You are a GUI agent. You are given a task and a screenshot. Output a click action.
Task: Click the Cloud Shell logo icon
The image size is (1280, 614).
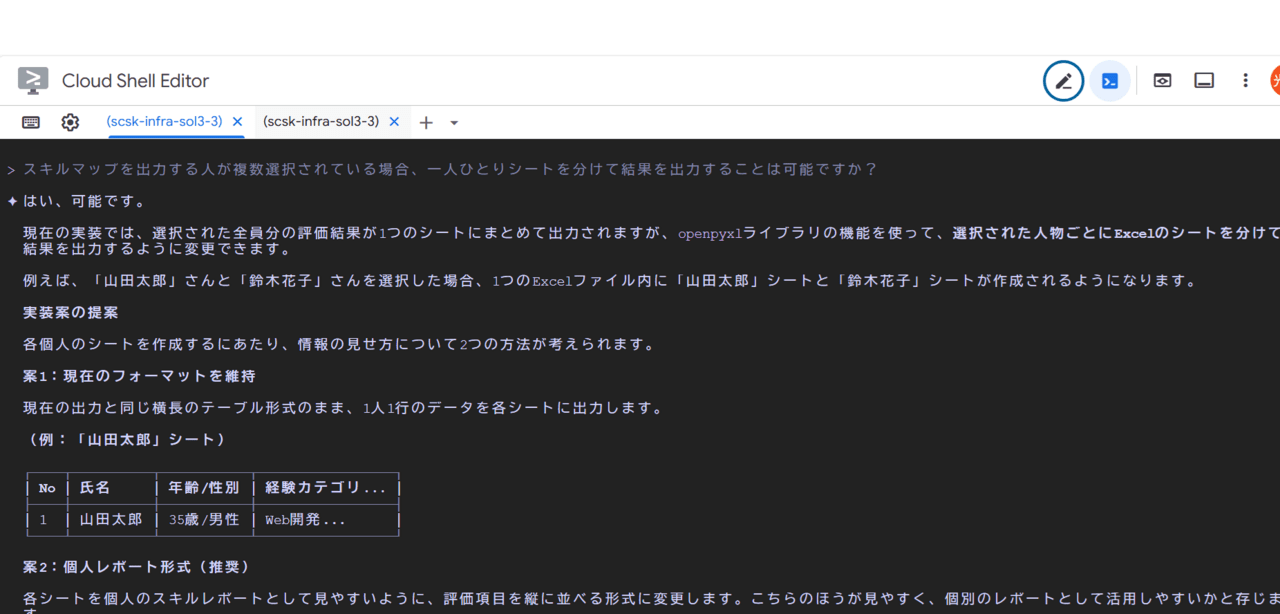tap(33, 81)
